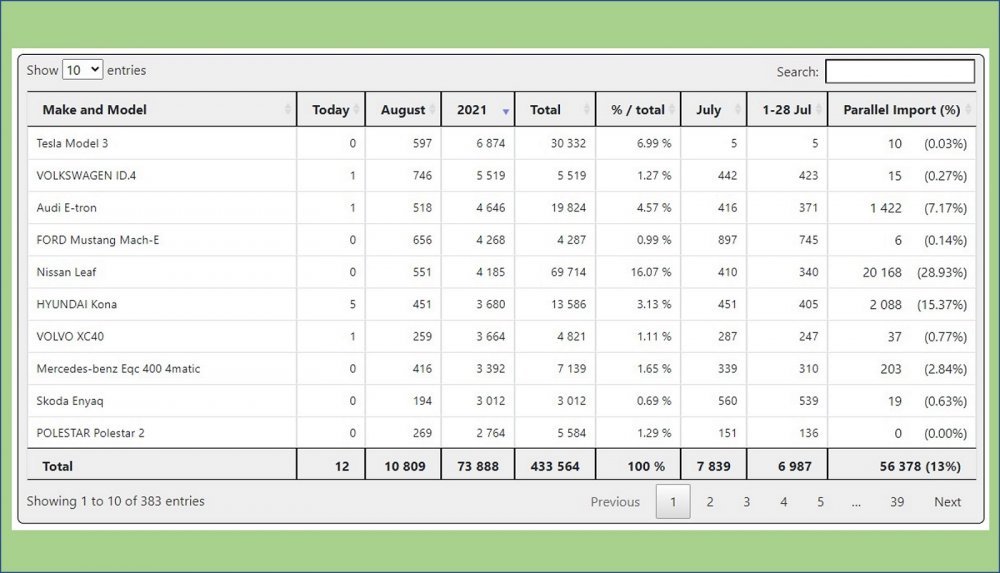Screen dimensions: 1000x573
Task: Click VOLVO XC40 percent value 1.11 %
Action: pos(654,336)
